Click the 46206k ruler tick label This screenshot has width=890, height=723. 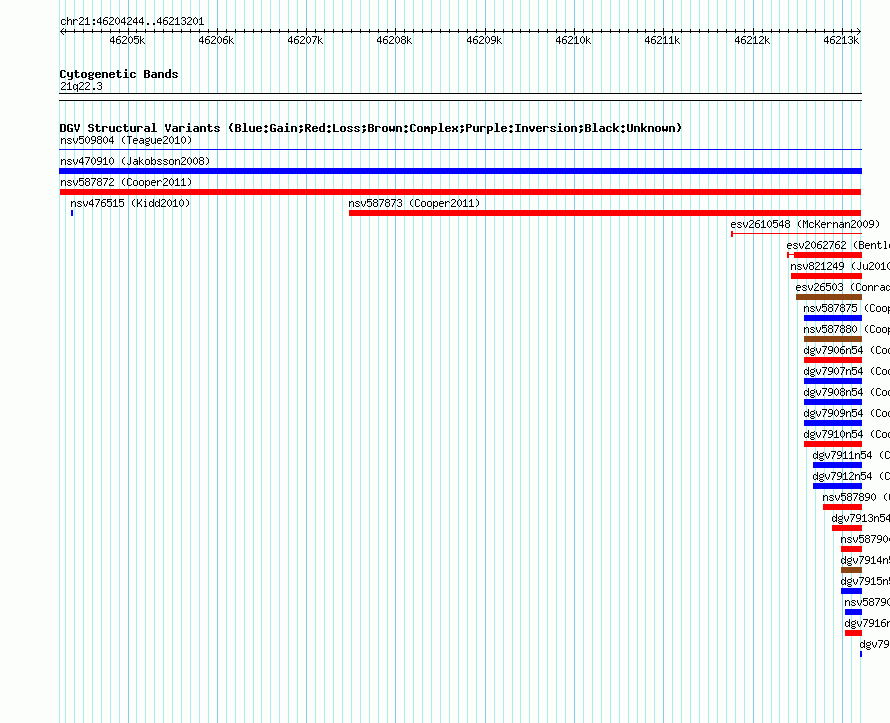point(216,40)
